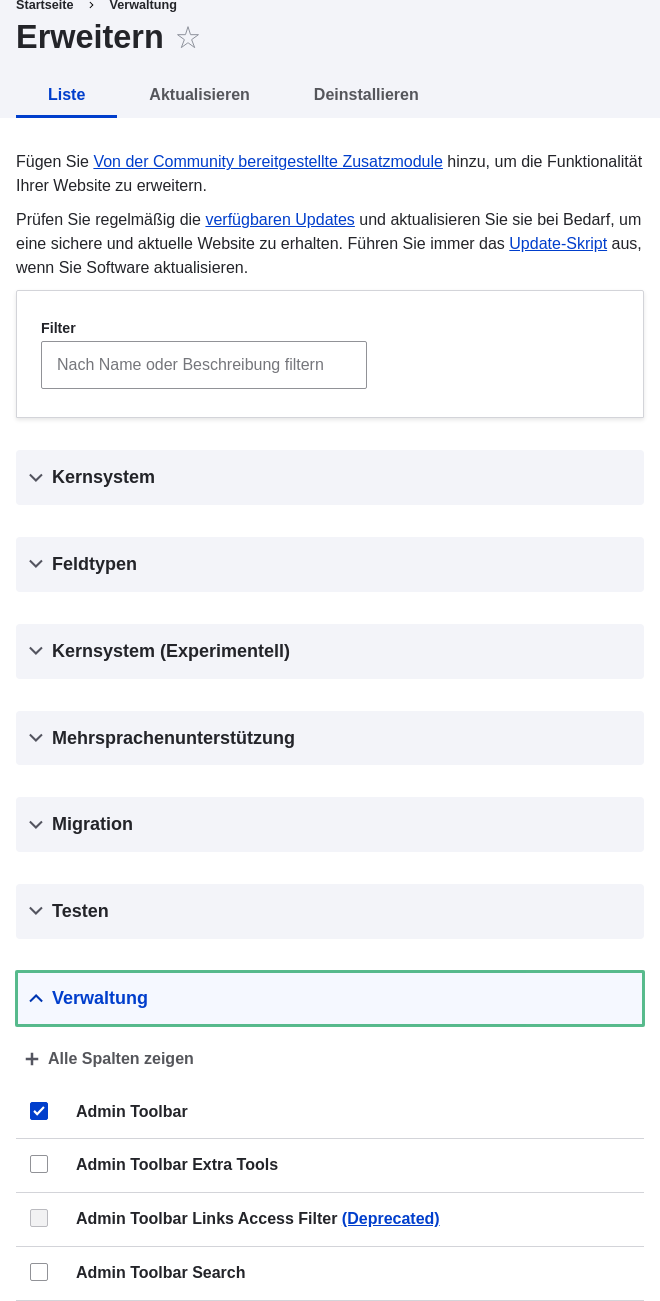Enable Admin Toolbar Extra Tools
Image resolution: width=660 pixels, height=1301 pixels.
click(39, 1164)
